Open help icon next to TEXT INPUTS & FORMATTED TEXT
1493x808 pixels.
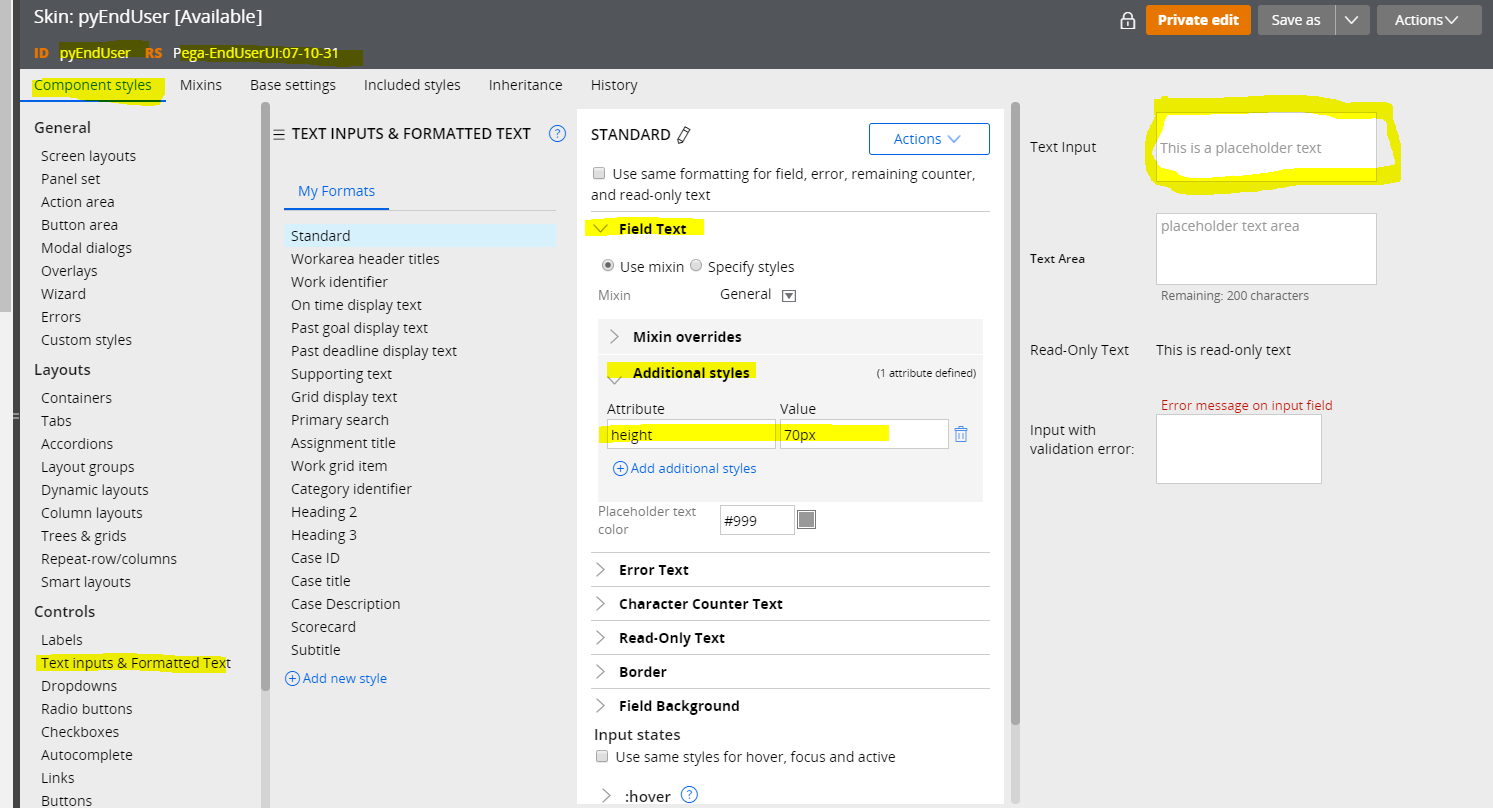557,133
